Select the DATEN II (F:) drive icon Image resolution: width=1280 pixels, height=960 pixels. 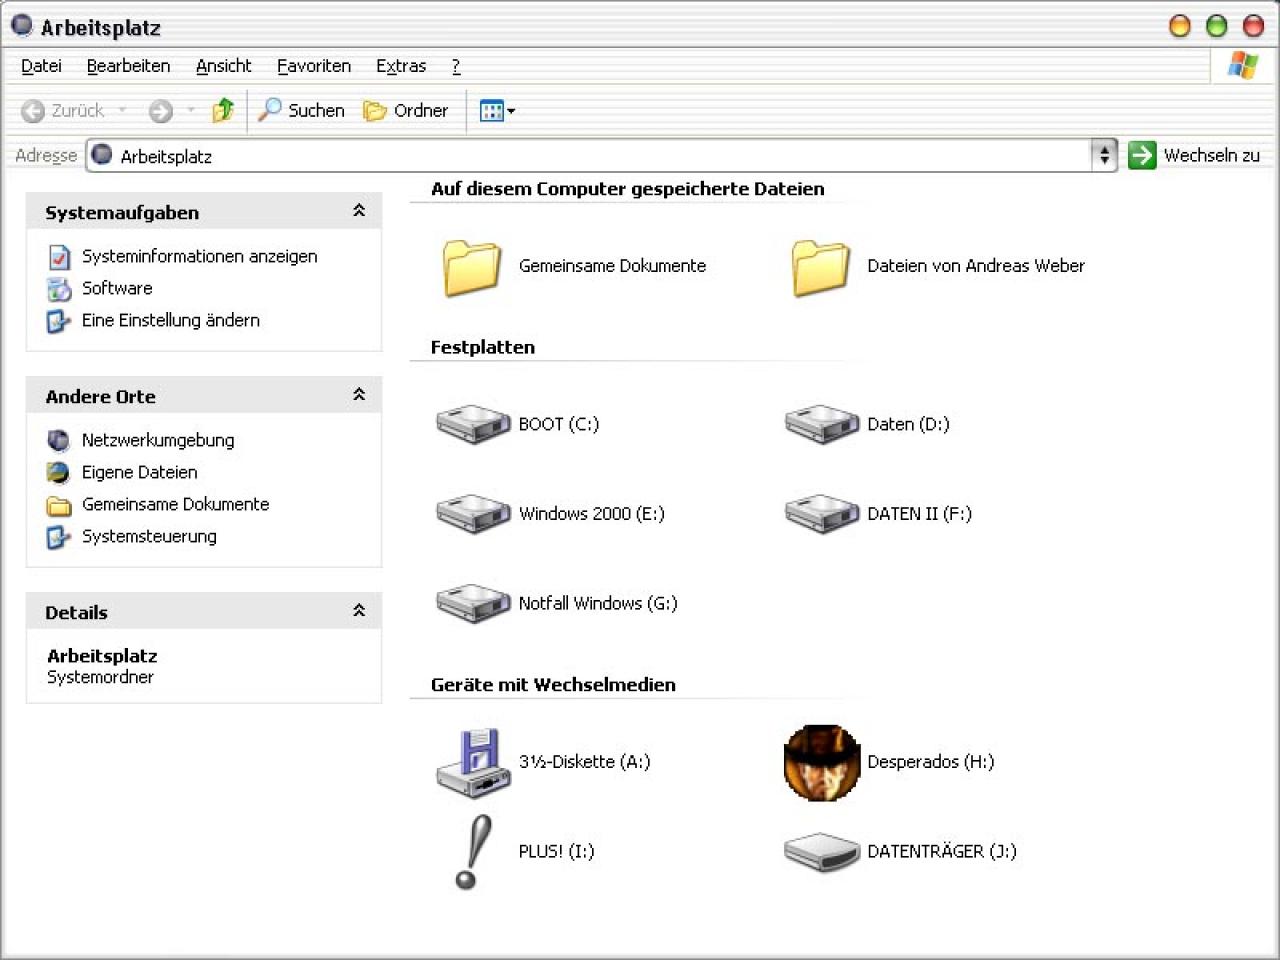click(x=822, y=514)
